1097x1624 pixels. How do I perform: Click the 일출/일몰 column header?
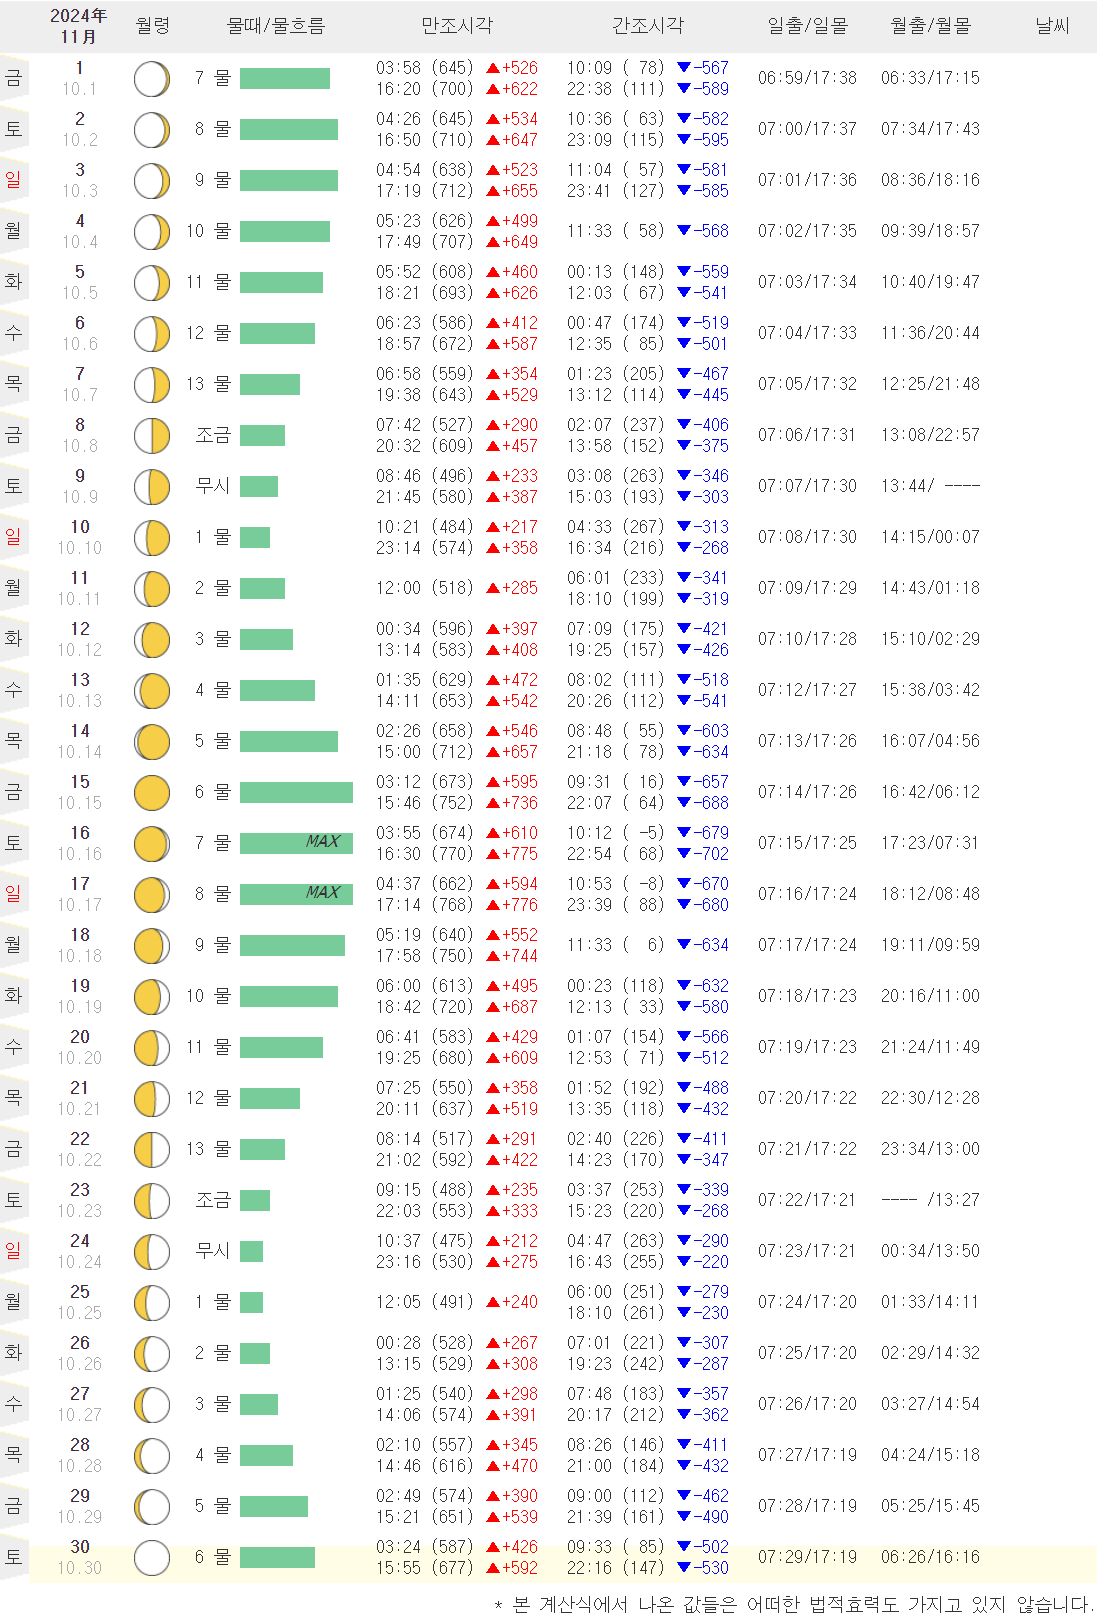click(807, 26)
